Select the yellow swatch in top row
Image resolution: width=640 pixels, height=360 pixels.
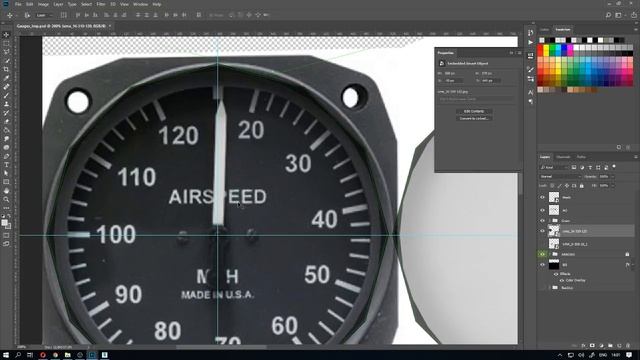(546, 47)
